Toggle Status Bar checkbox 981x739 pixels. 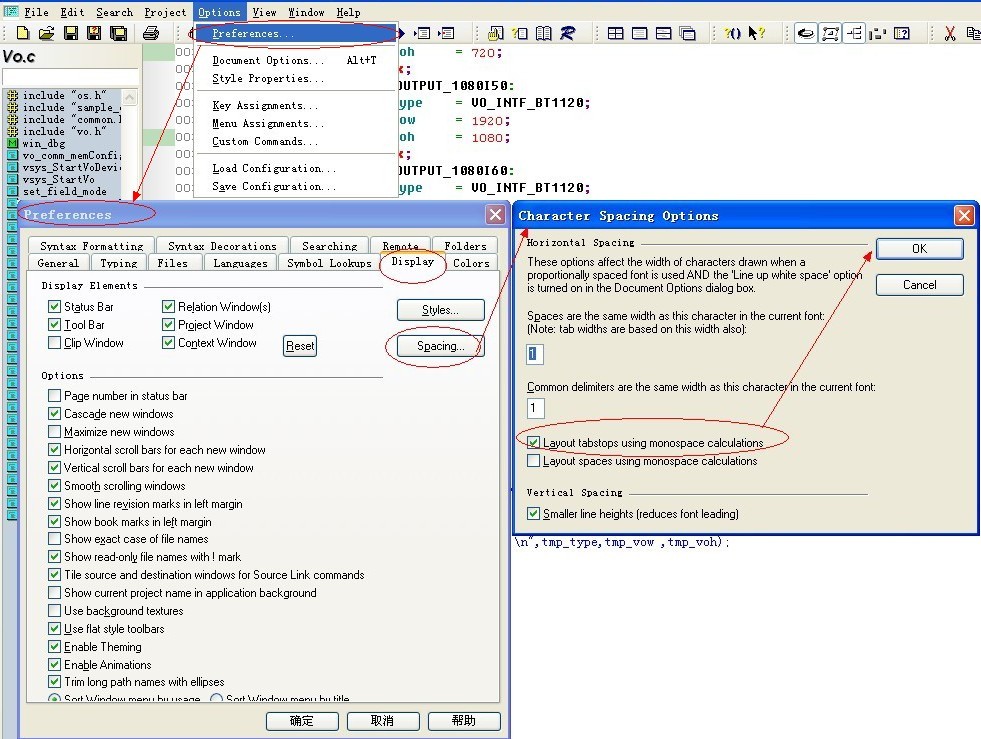[x=54, y=307]
